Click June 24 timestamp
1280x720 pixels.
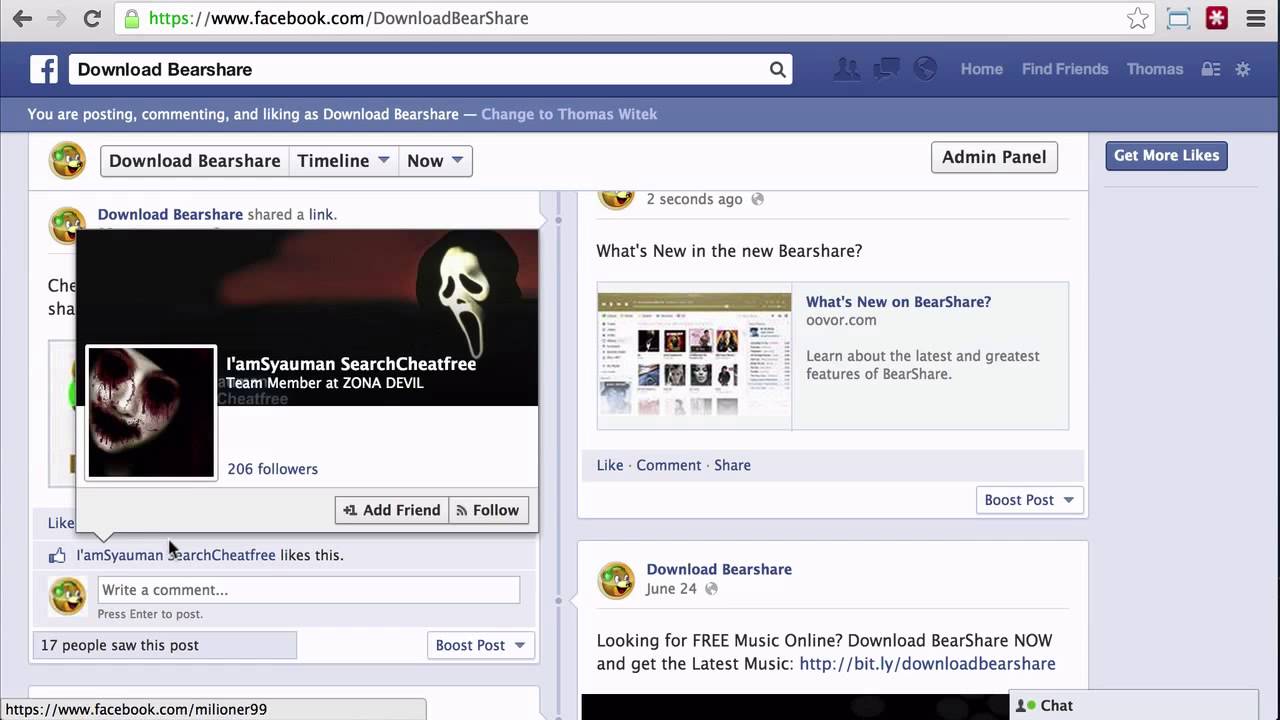click(671, 589)
